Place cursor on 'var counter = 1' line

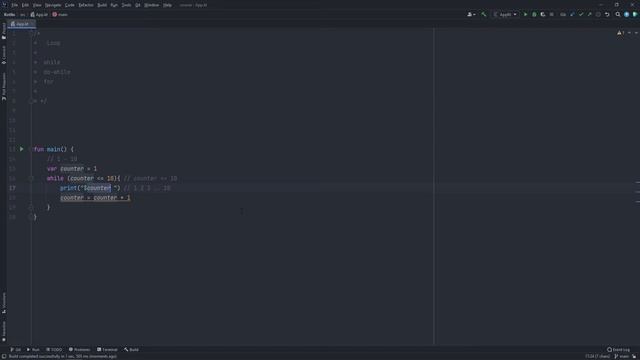click(72, 169)
